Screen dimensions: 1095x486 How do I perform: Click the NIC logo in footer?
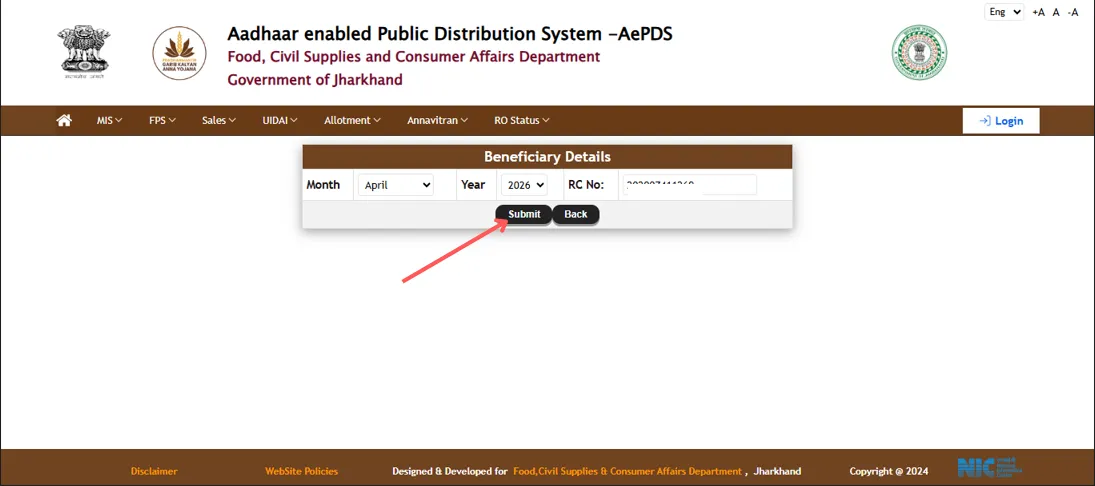[988, 468]
